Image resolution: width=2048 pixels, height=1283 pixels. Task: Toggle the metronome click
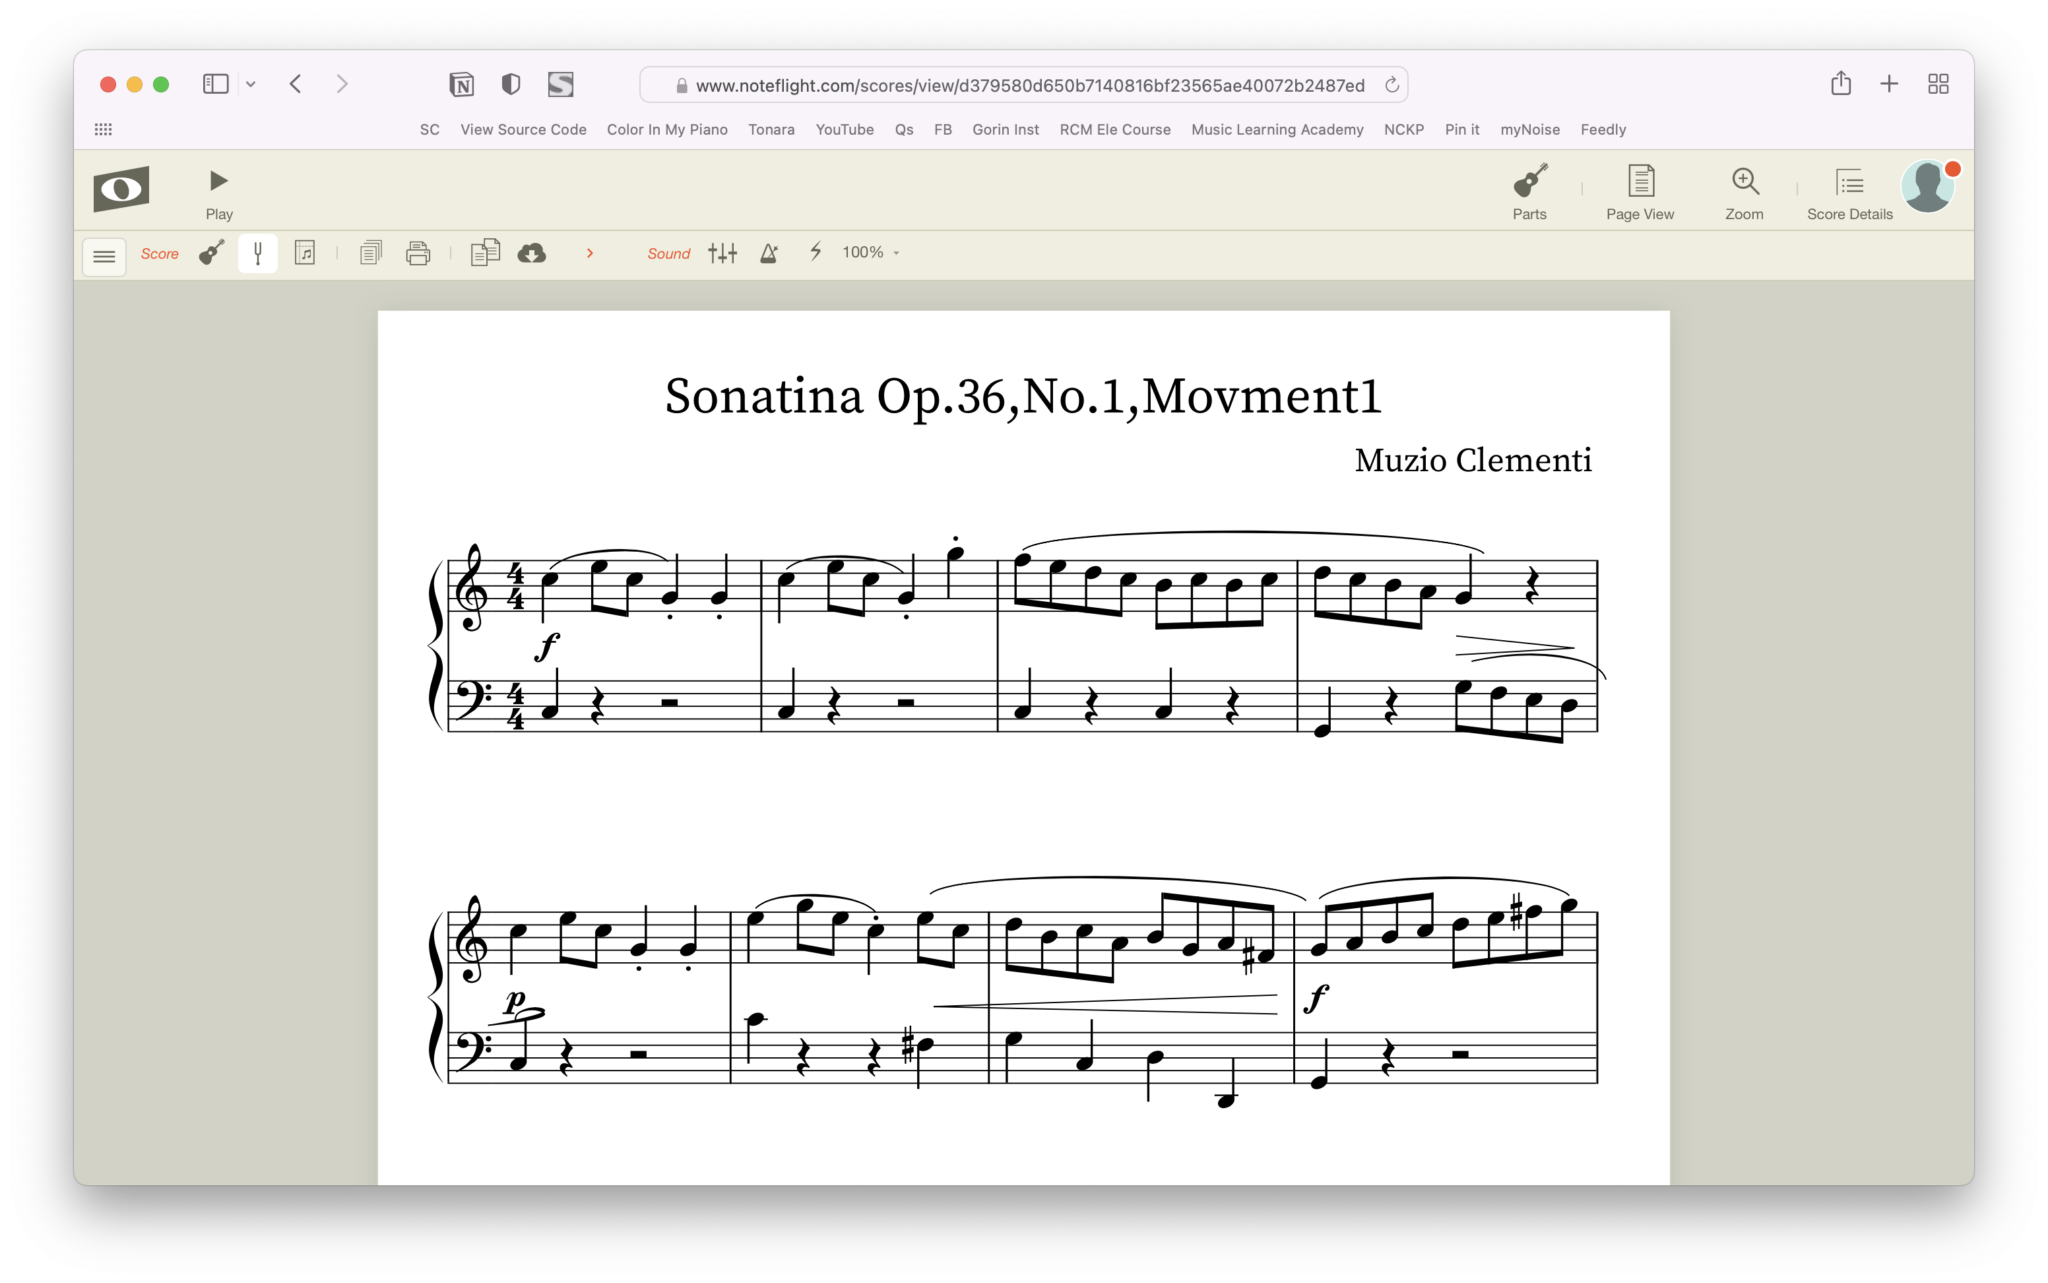[767, 253]
